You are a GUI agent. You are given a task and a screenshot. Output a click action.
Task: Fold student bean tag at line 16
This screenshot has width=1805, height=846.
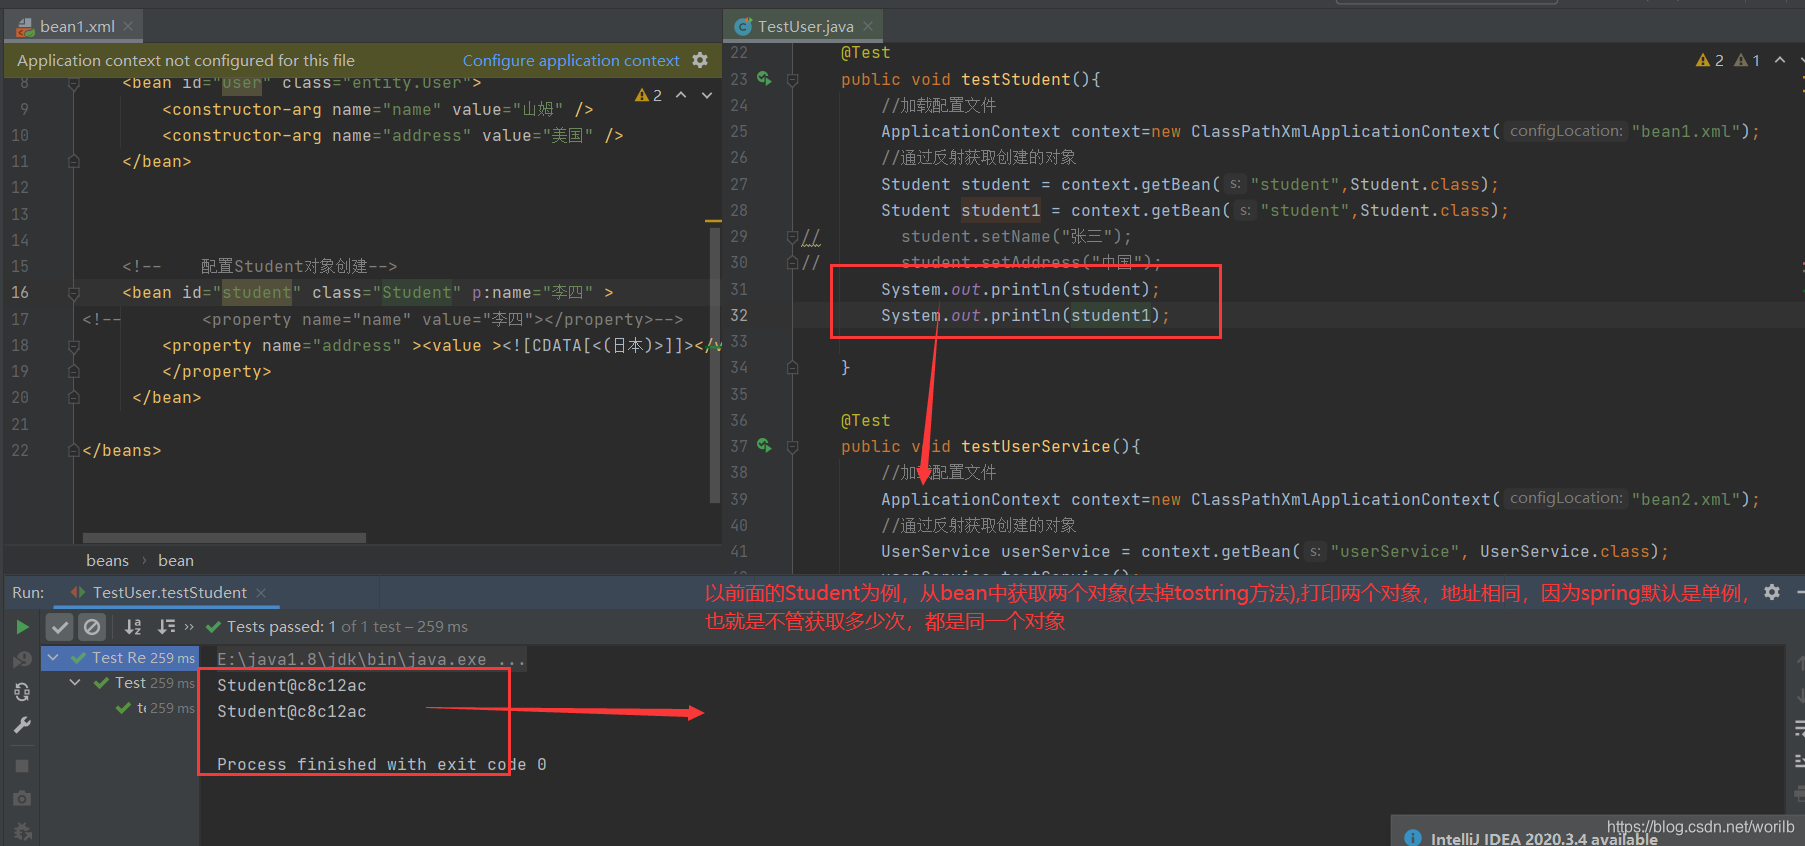73,293
